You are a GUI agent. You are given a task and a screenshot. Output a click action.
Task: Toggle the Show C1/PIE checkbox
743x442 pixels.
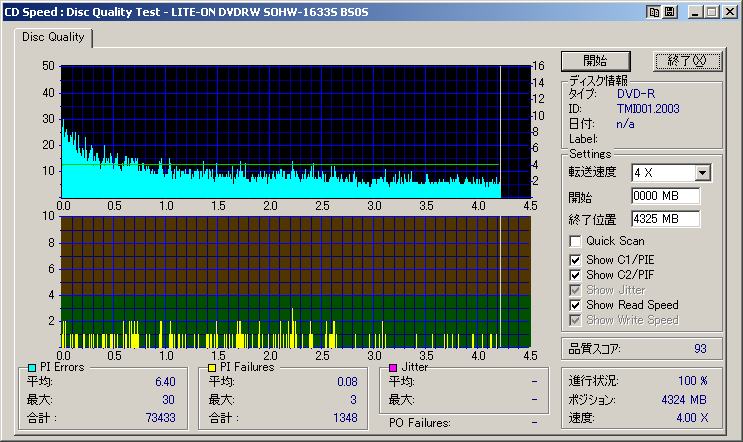[575, 260]
